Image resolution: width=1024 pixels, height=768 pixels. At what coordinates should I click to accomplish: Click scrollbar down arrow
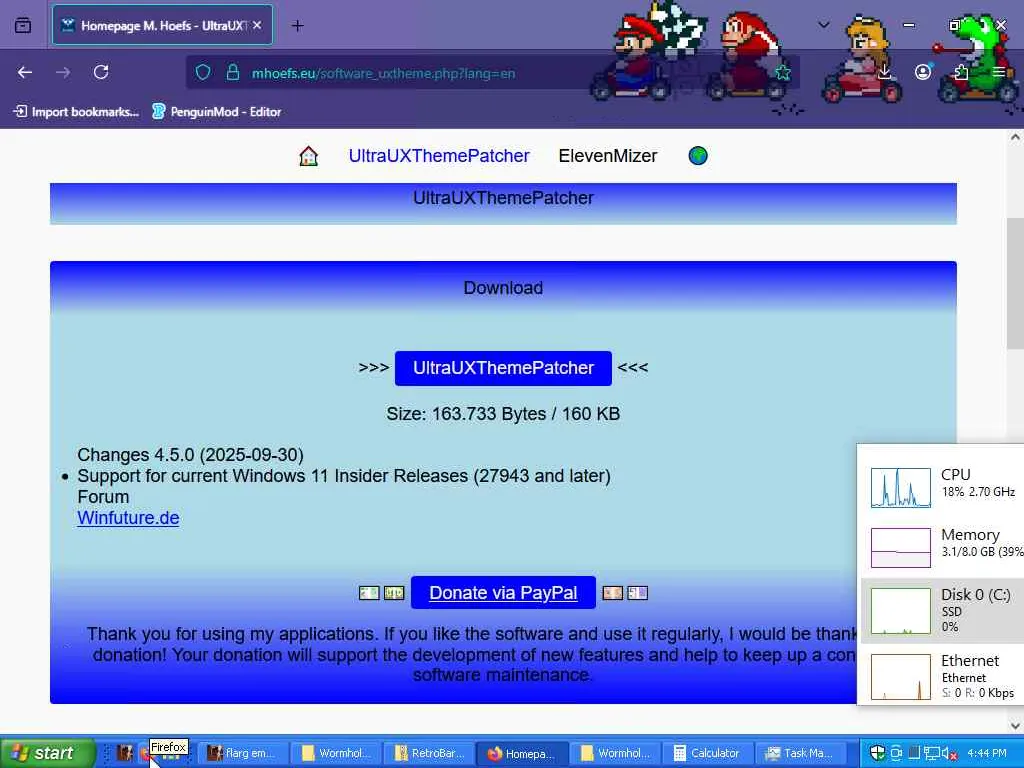coord(1015,726)
